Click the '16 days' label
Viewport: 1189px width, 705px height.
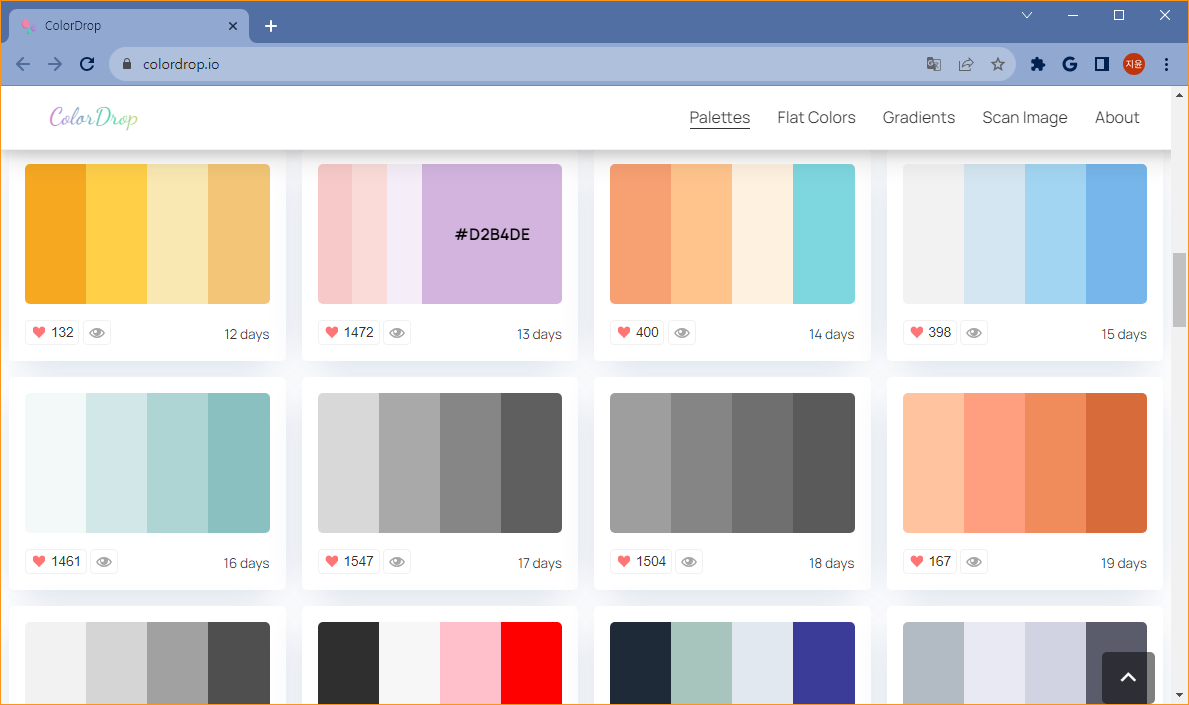click(x=246, y=563)
